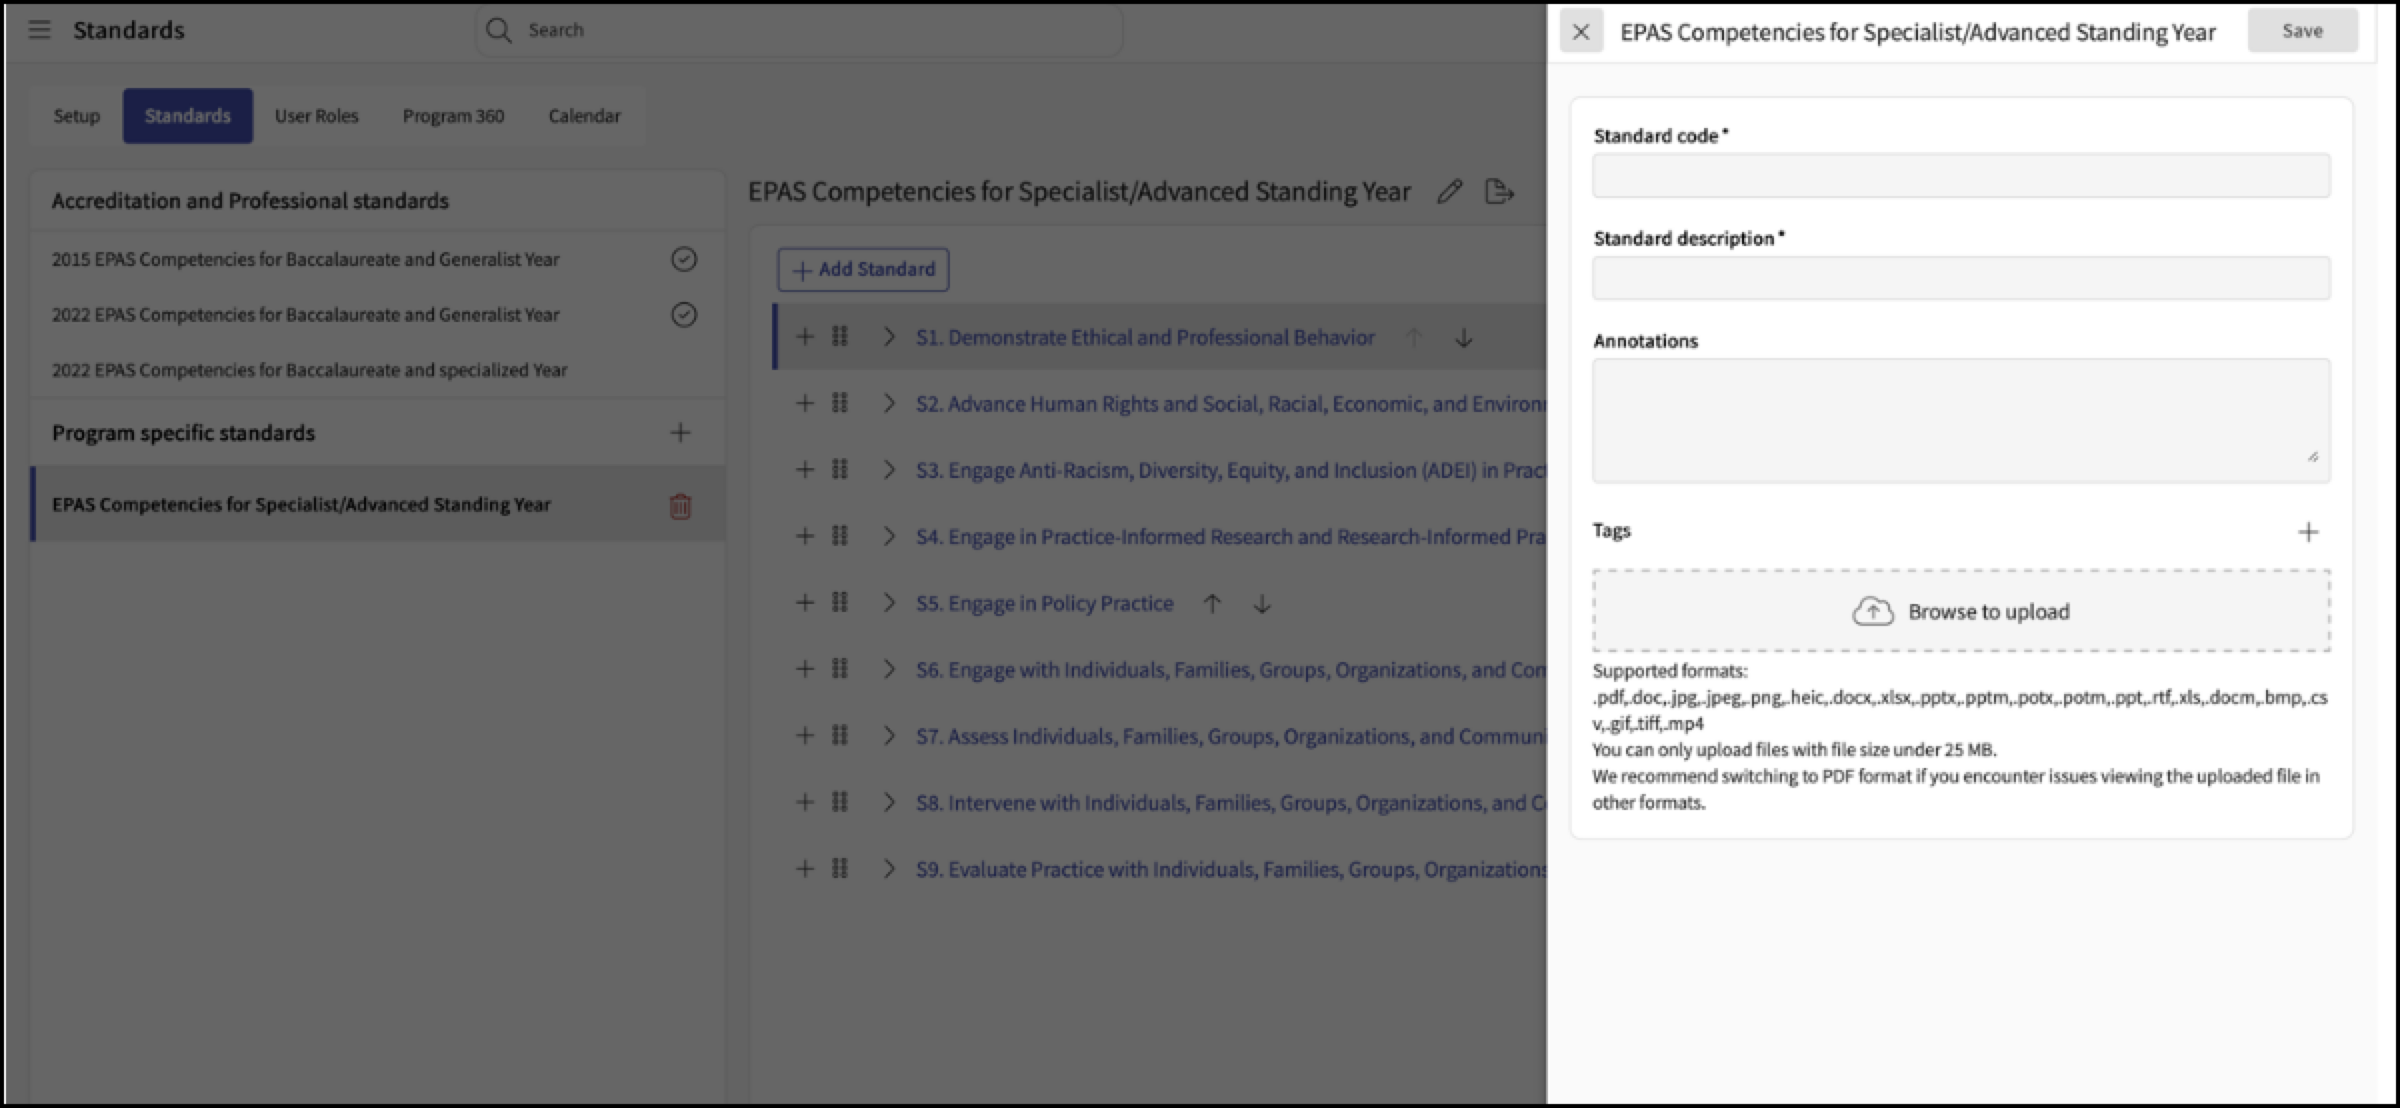Viewport: 2400px width, 1108px height.
Task: Expand the S3 Engage Anti-Racism chevron
Action: 888,469
